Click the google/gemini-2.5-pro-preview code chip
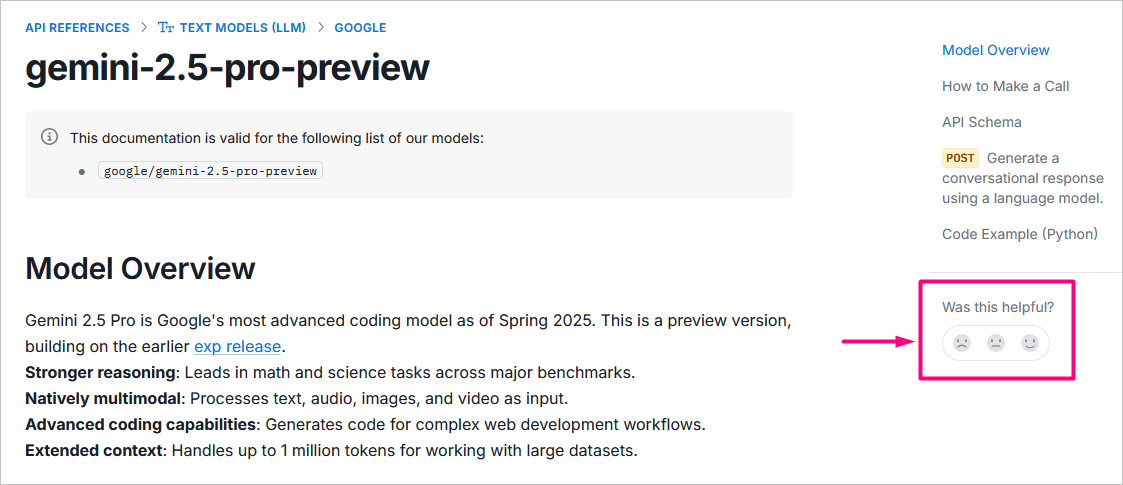This screenshot has width=1123, height=485. (x=211, y=171)
